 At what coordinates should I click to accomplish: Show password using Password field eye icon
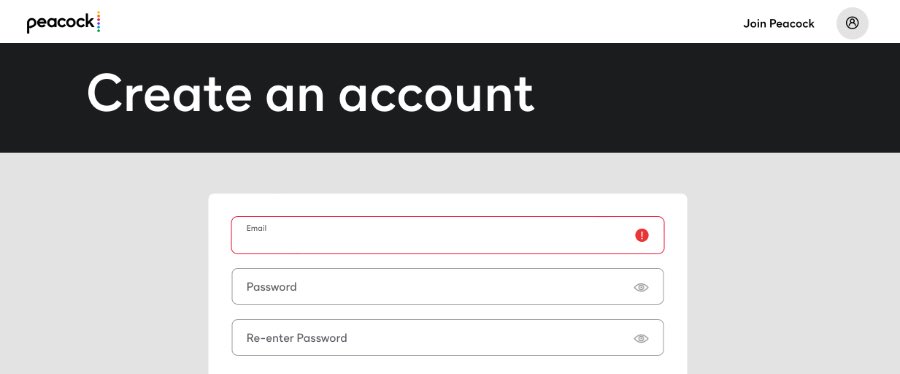pyautogui.click(x=641, y=287)
